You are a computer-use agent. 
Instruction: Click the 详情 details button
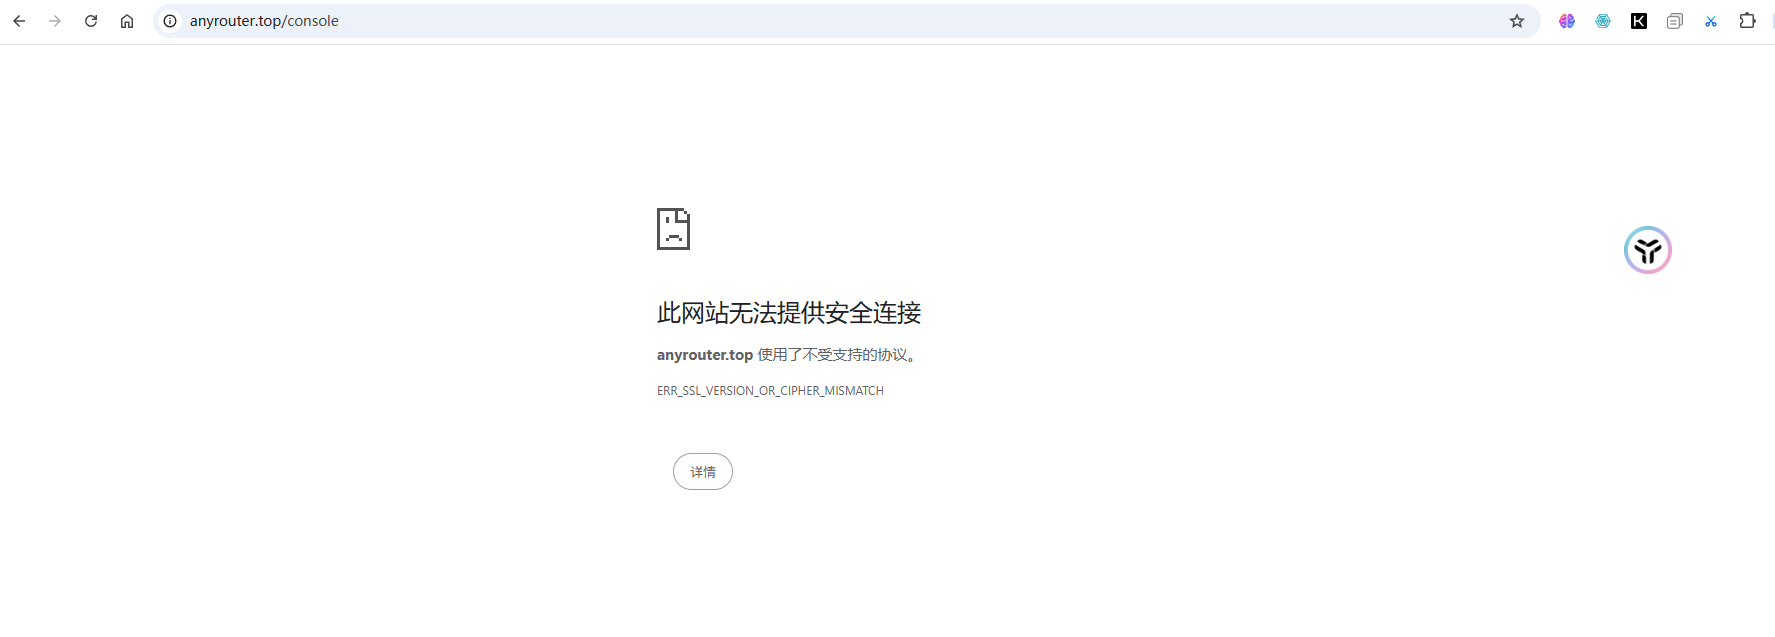click(703, 472)
